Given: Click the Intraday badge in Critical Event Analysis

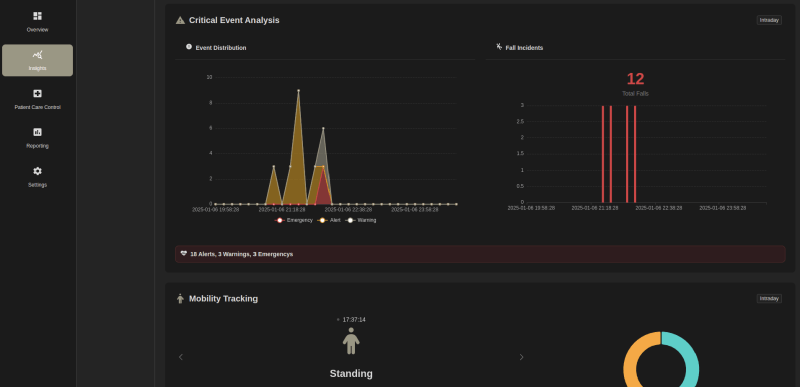Looking at the screenshot, I should coord(769,20).
